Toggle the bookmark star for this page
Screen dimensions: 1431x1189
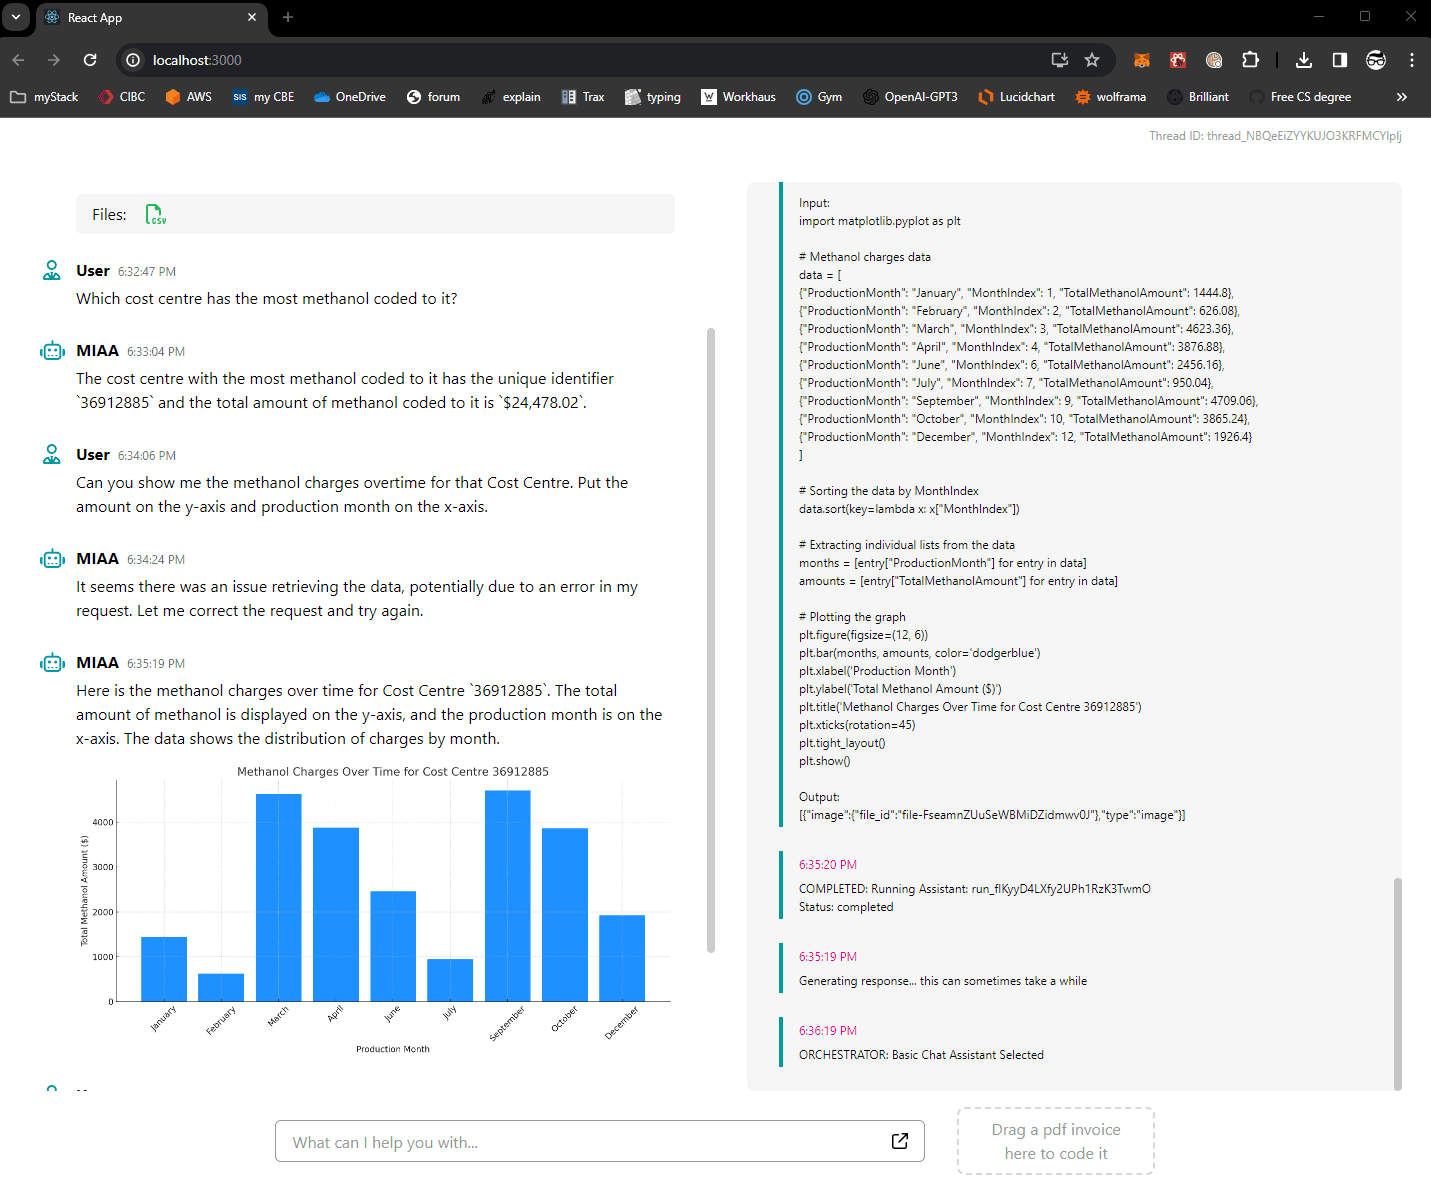(1092, 60)
